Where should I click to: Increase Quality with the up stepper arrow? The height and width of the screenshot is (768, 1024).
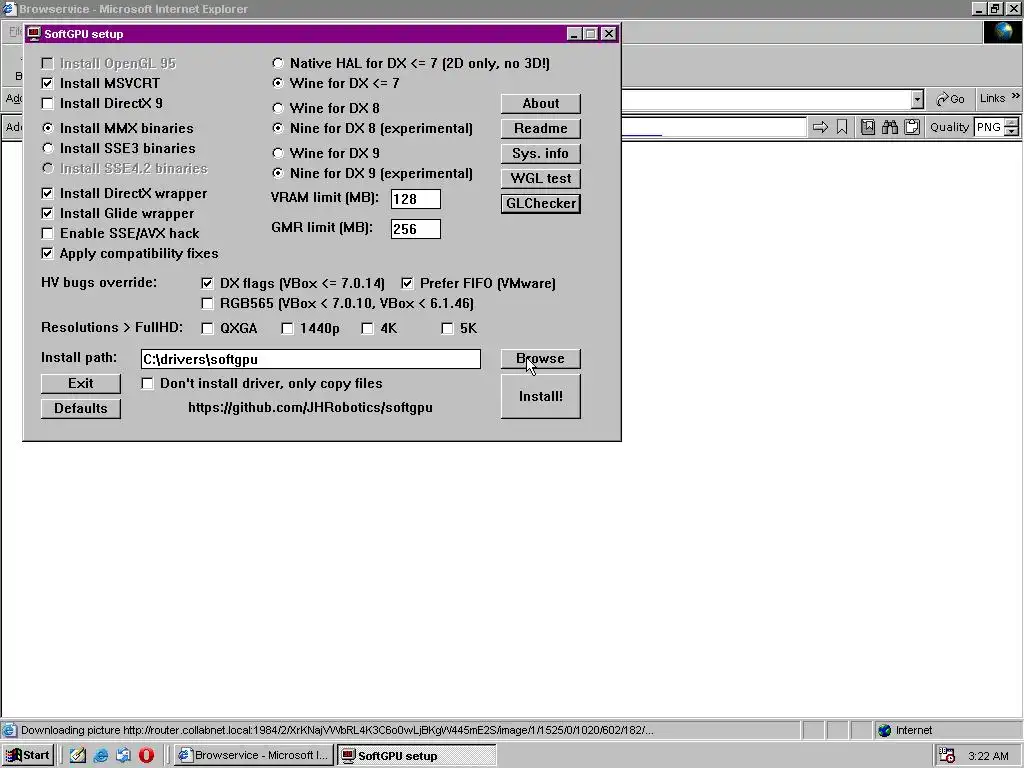(1012, 122)
